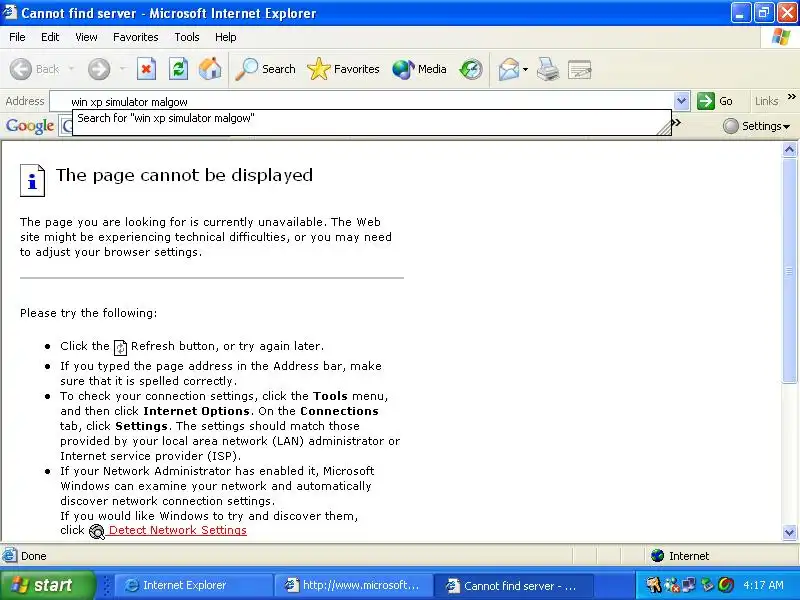
Task: Open the Forward history dropdown arrow
Action: point(122,69)
